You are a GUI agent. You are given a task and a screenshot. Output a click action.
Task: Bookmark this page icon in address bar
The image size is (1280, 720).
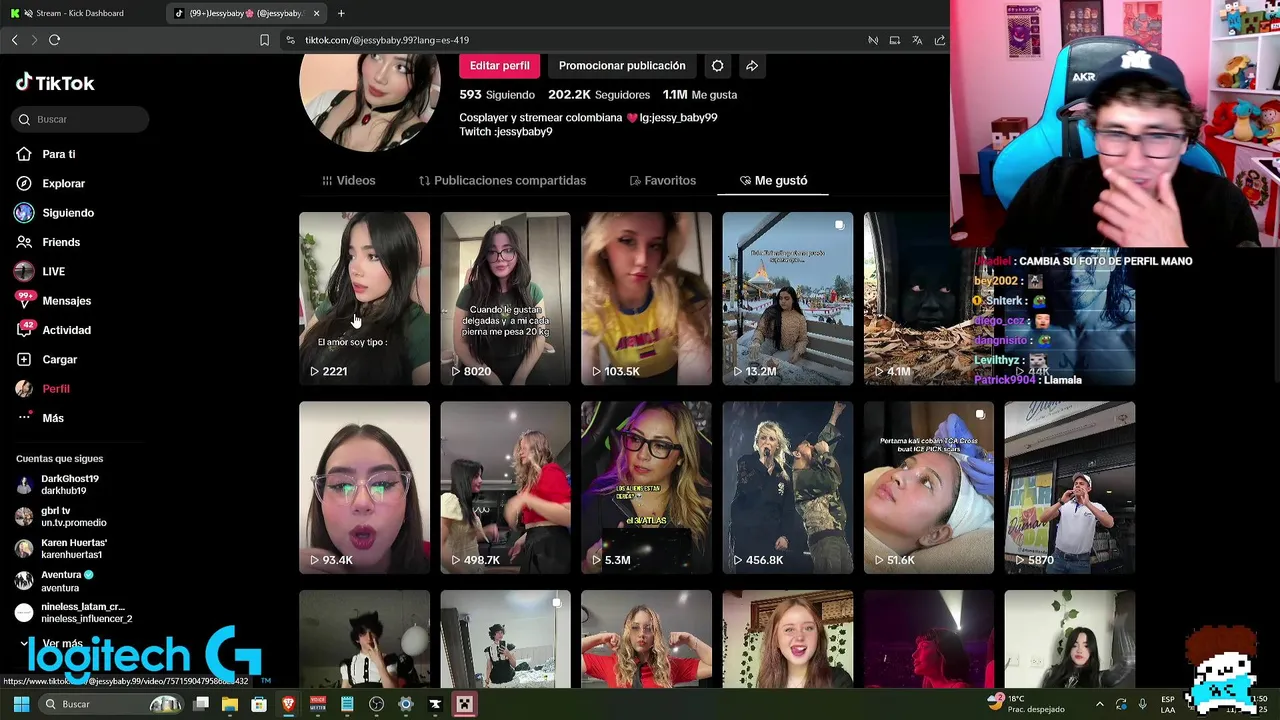pos(264,40)
